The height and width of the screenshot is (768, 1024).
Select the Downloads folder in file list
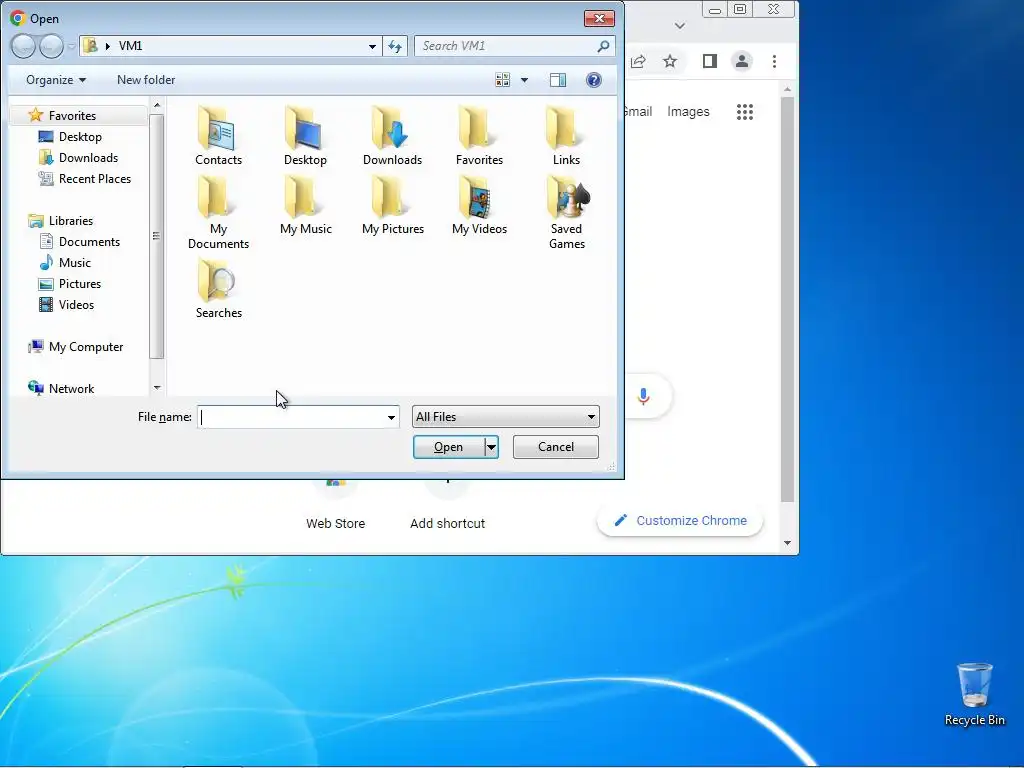(392, 136)
